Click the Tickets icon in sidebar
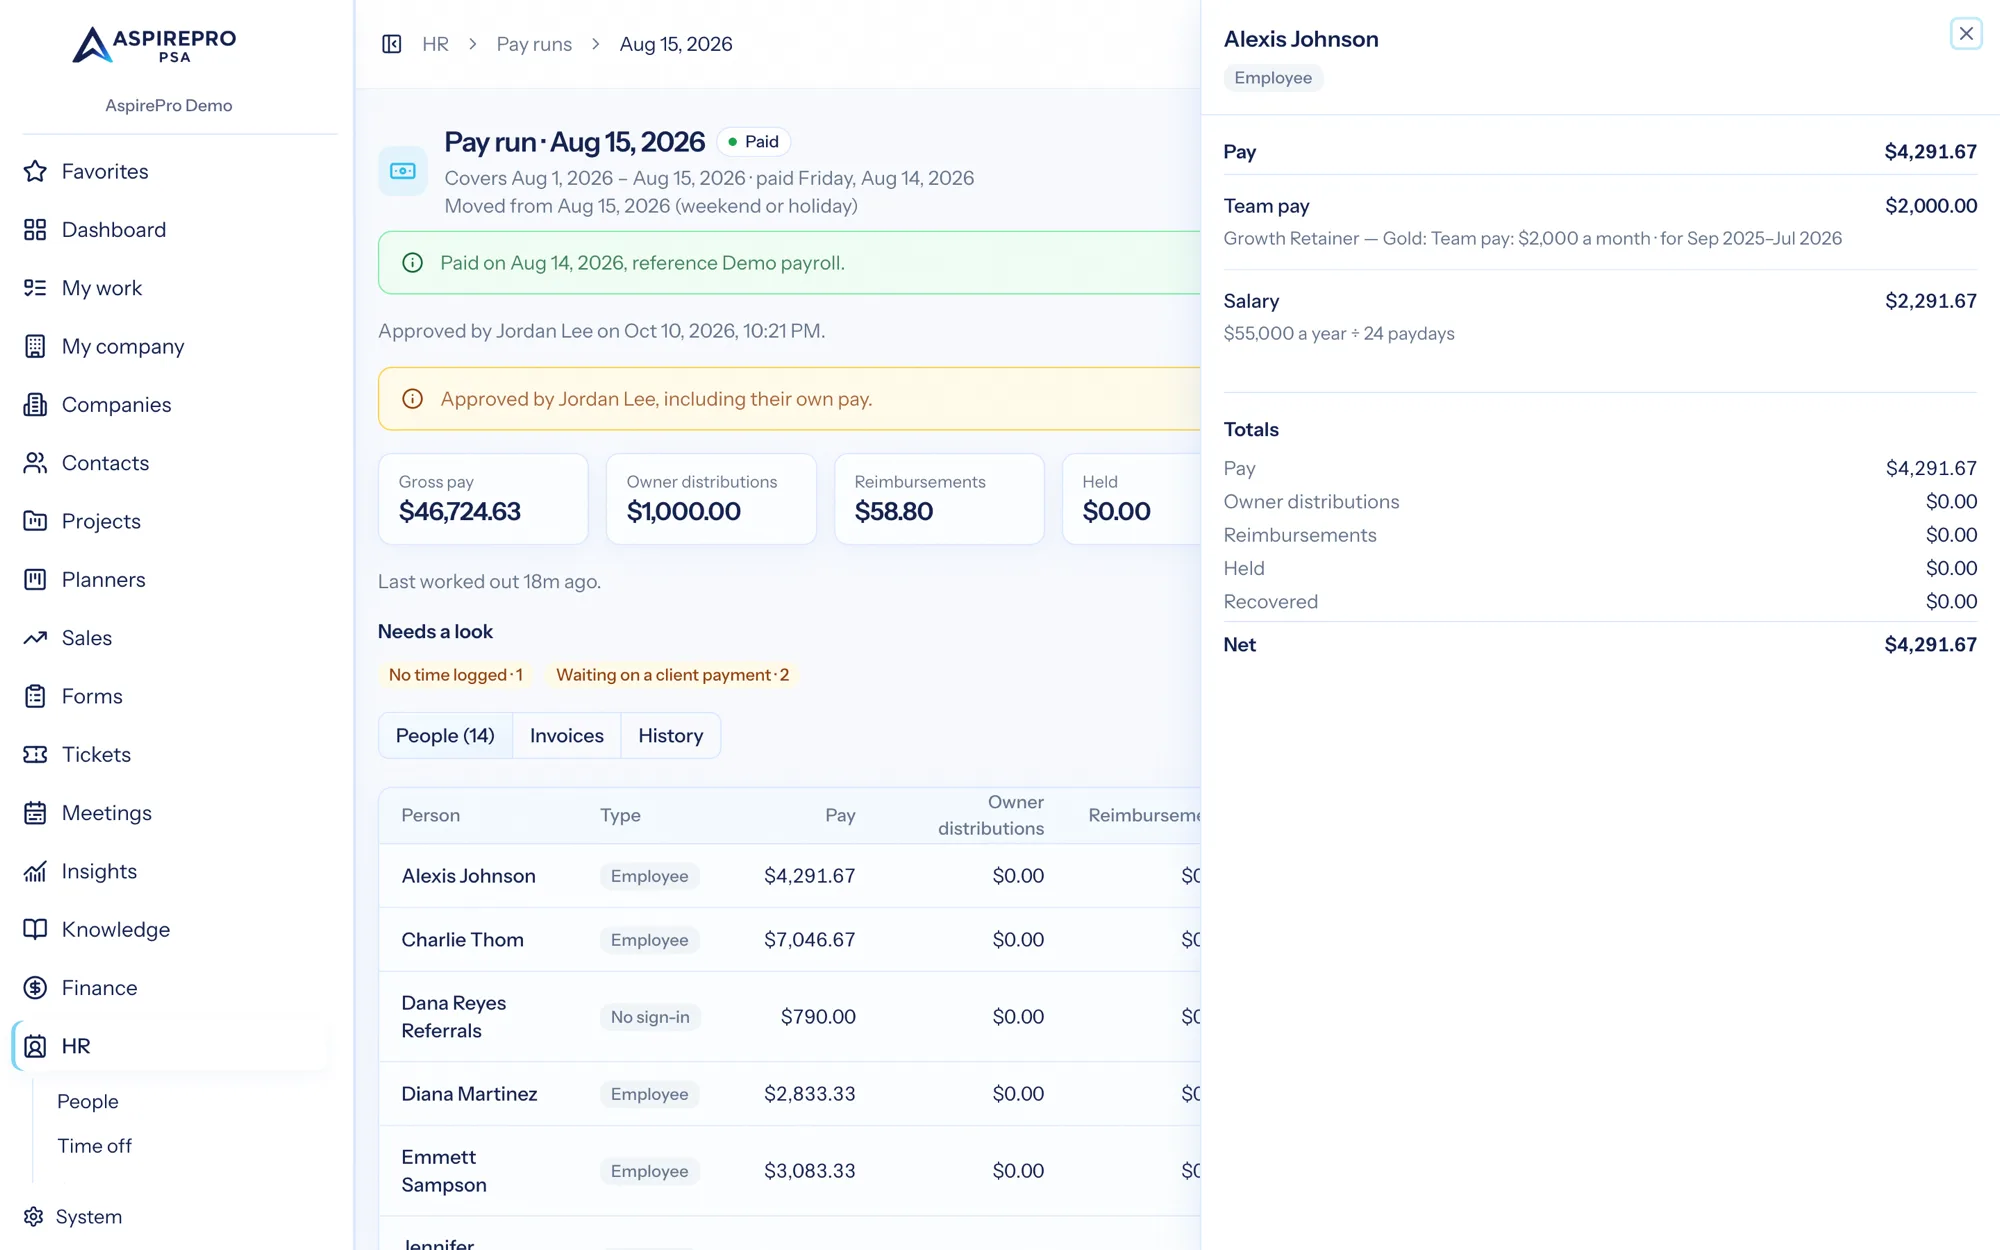2000x1250 pixels. (35, 755)
